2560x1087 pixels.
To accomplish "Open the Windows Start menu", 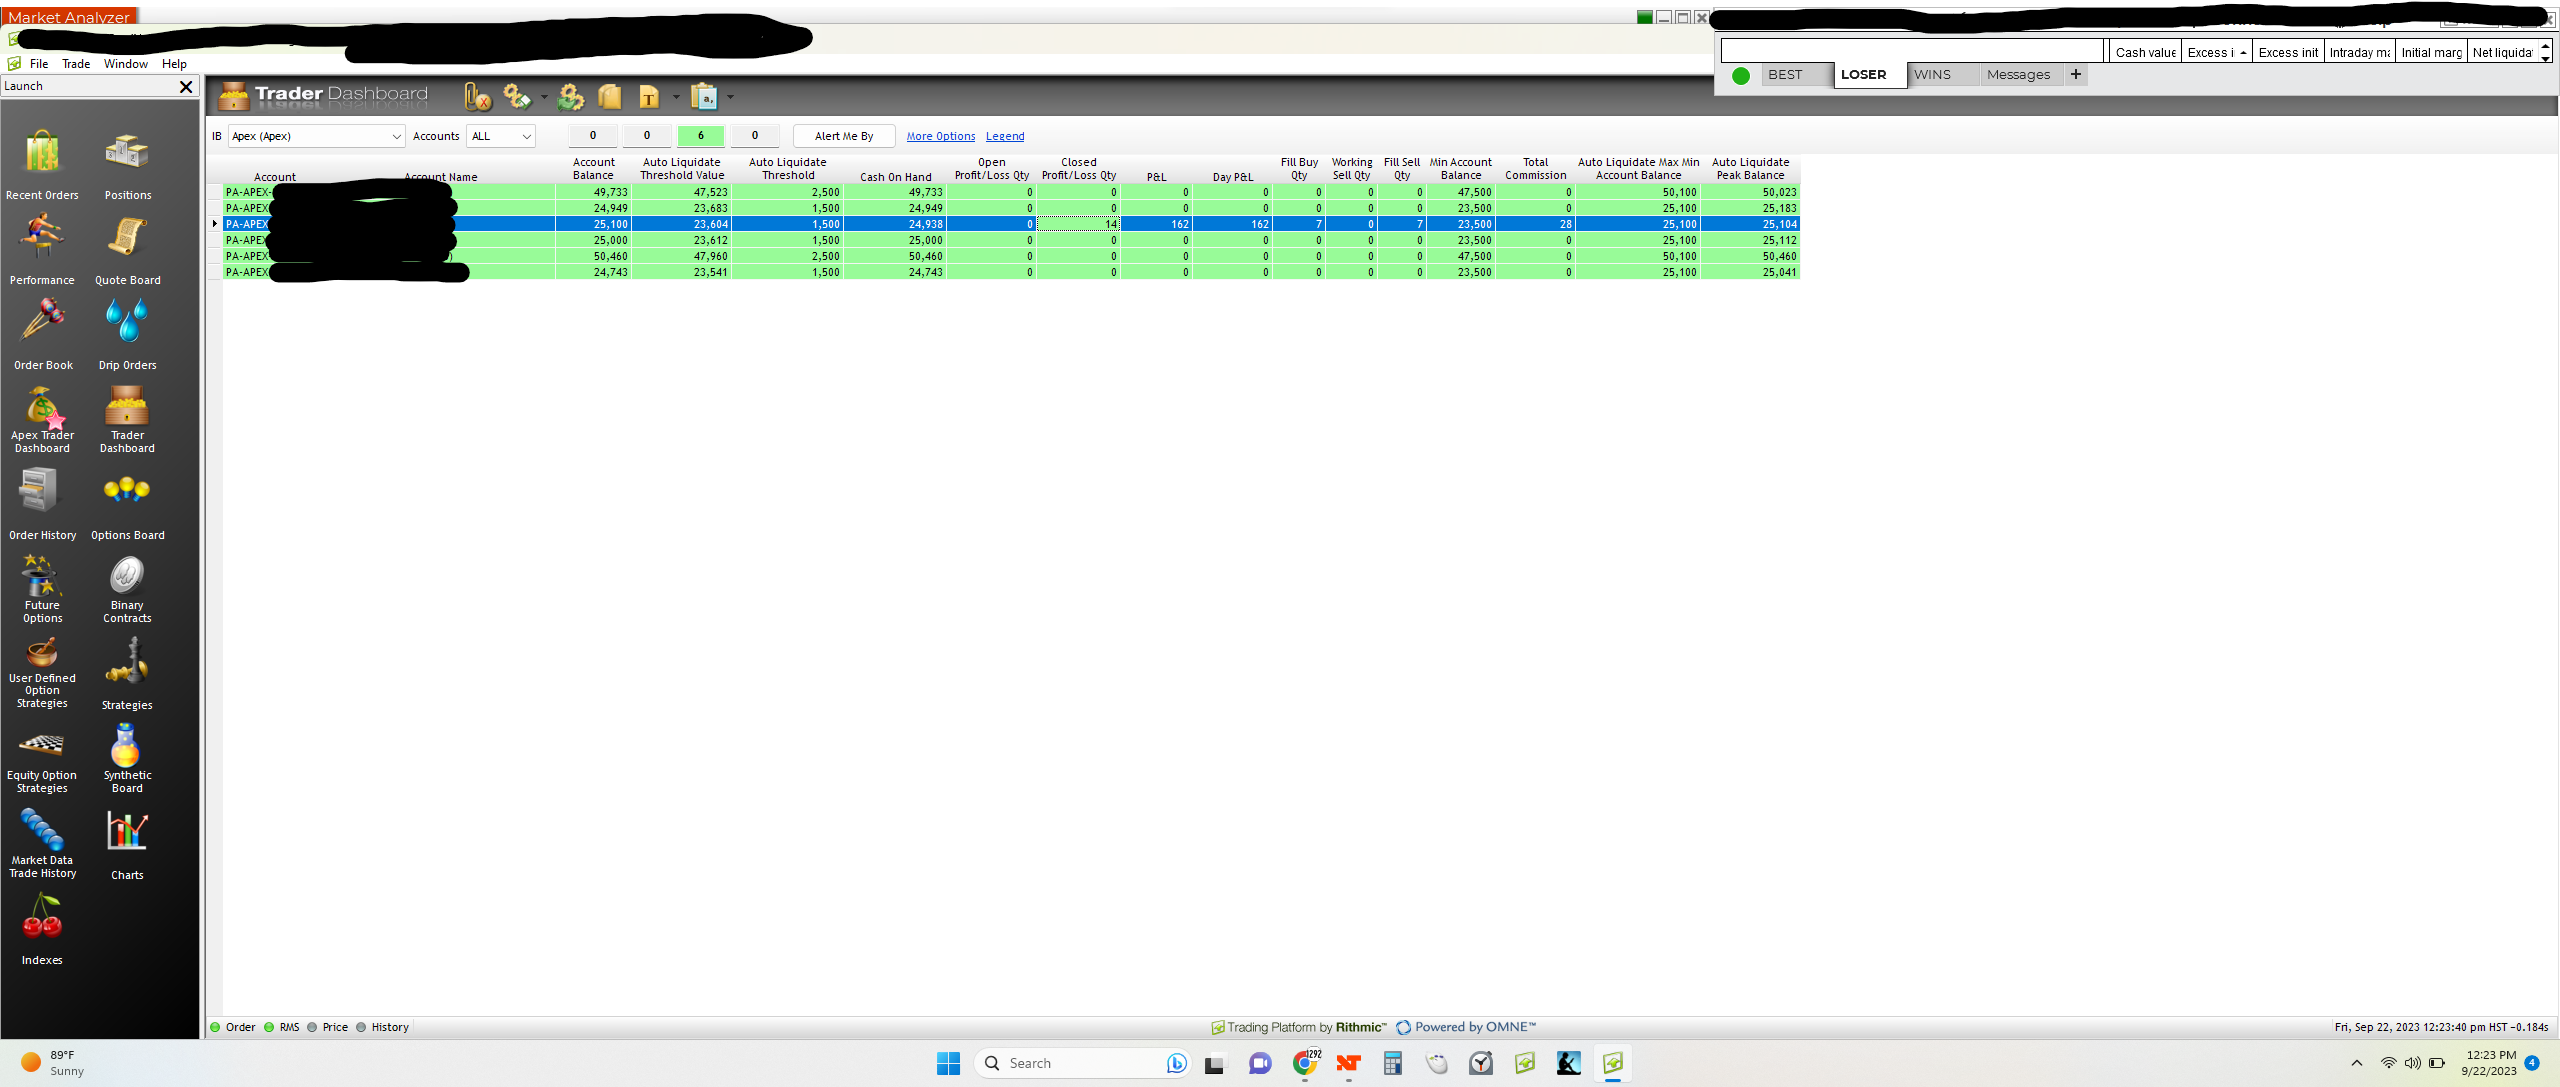I will click(949, 1063).
